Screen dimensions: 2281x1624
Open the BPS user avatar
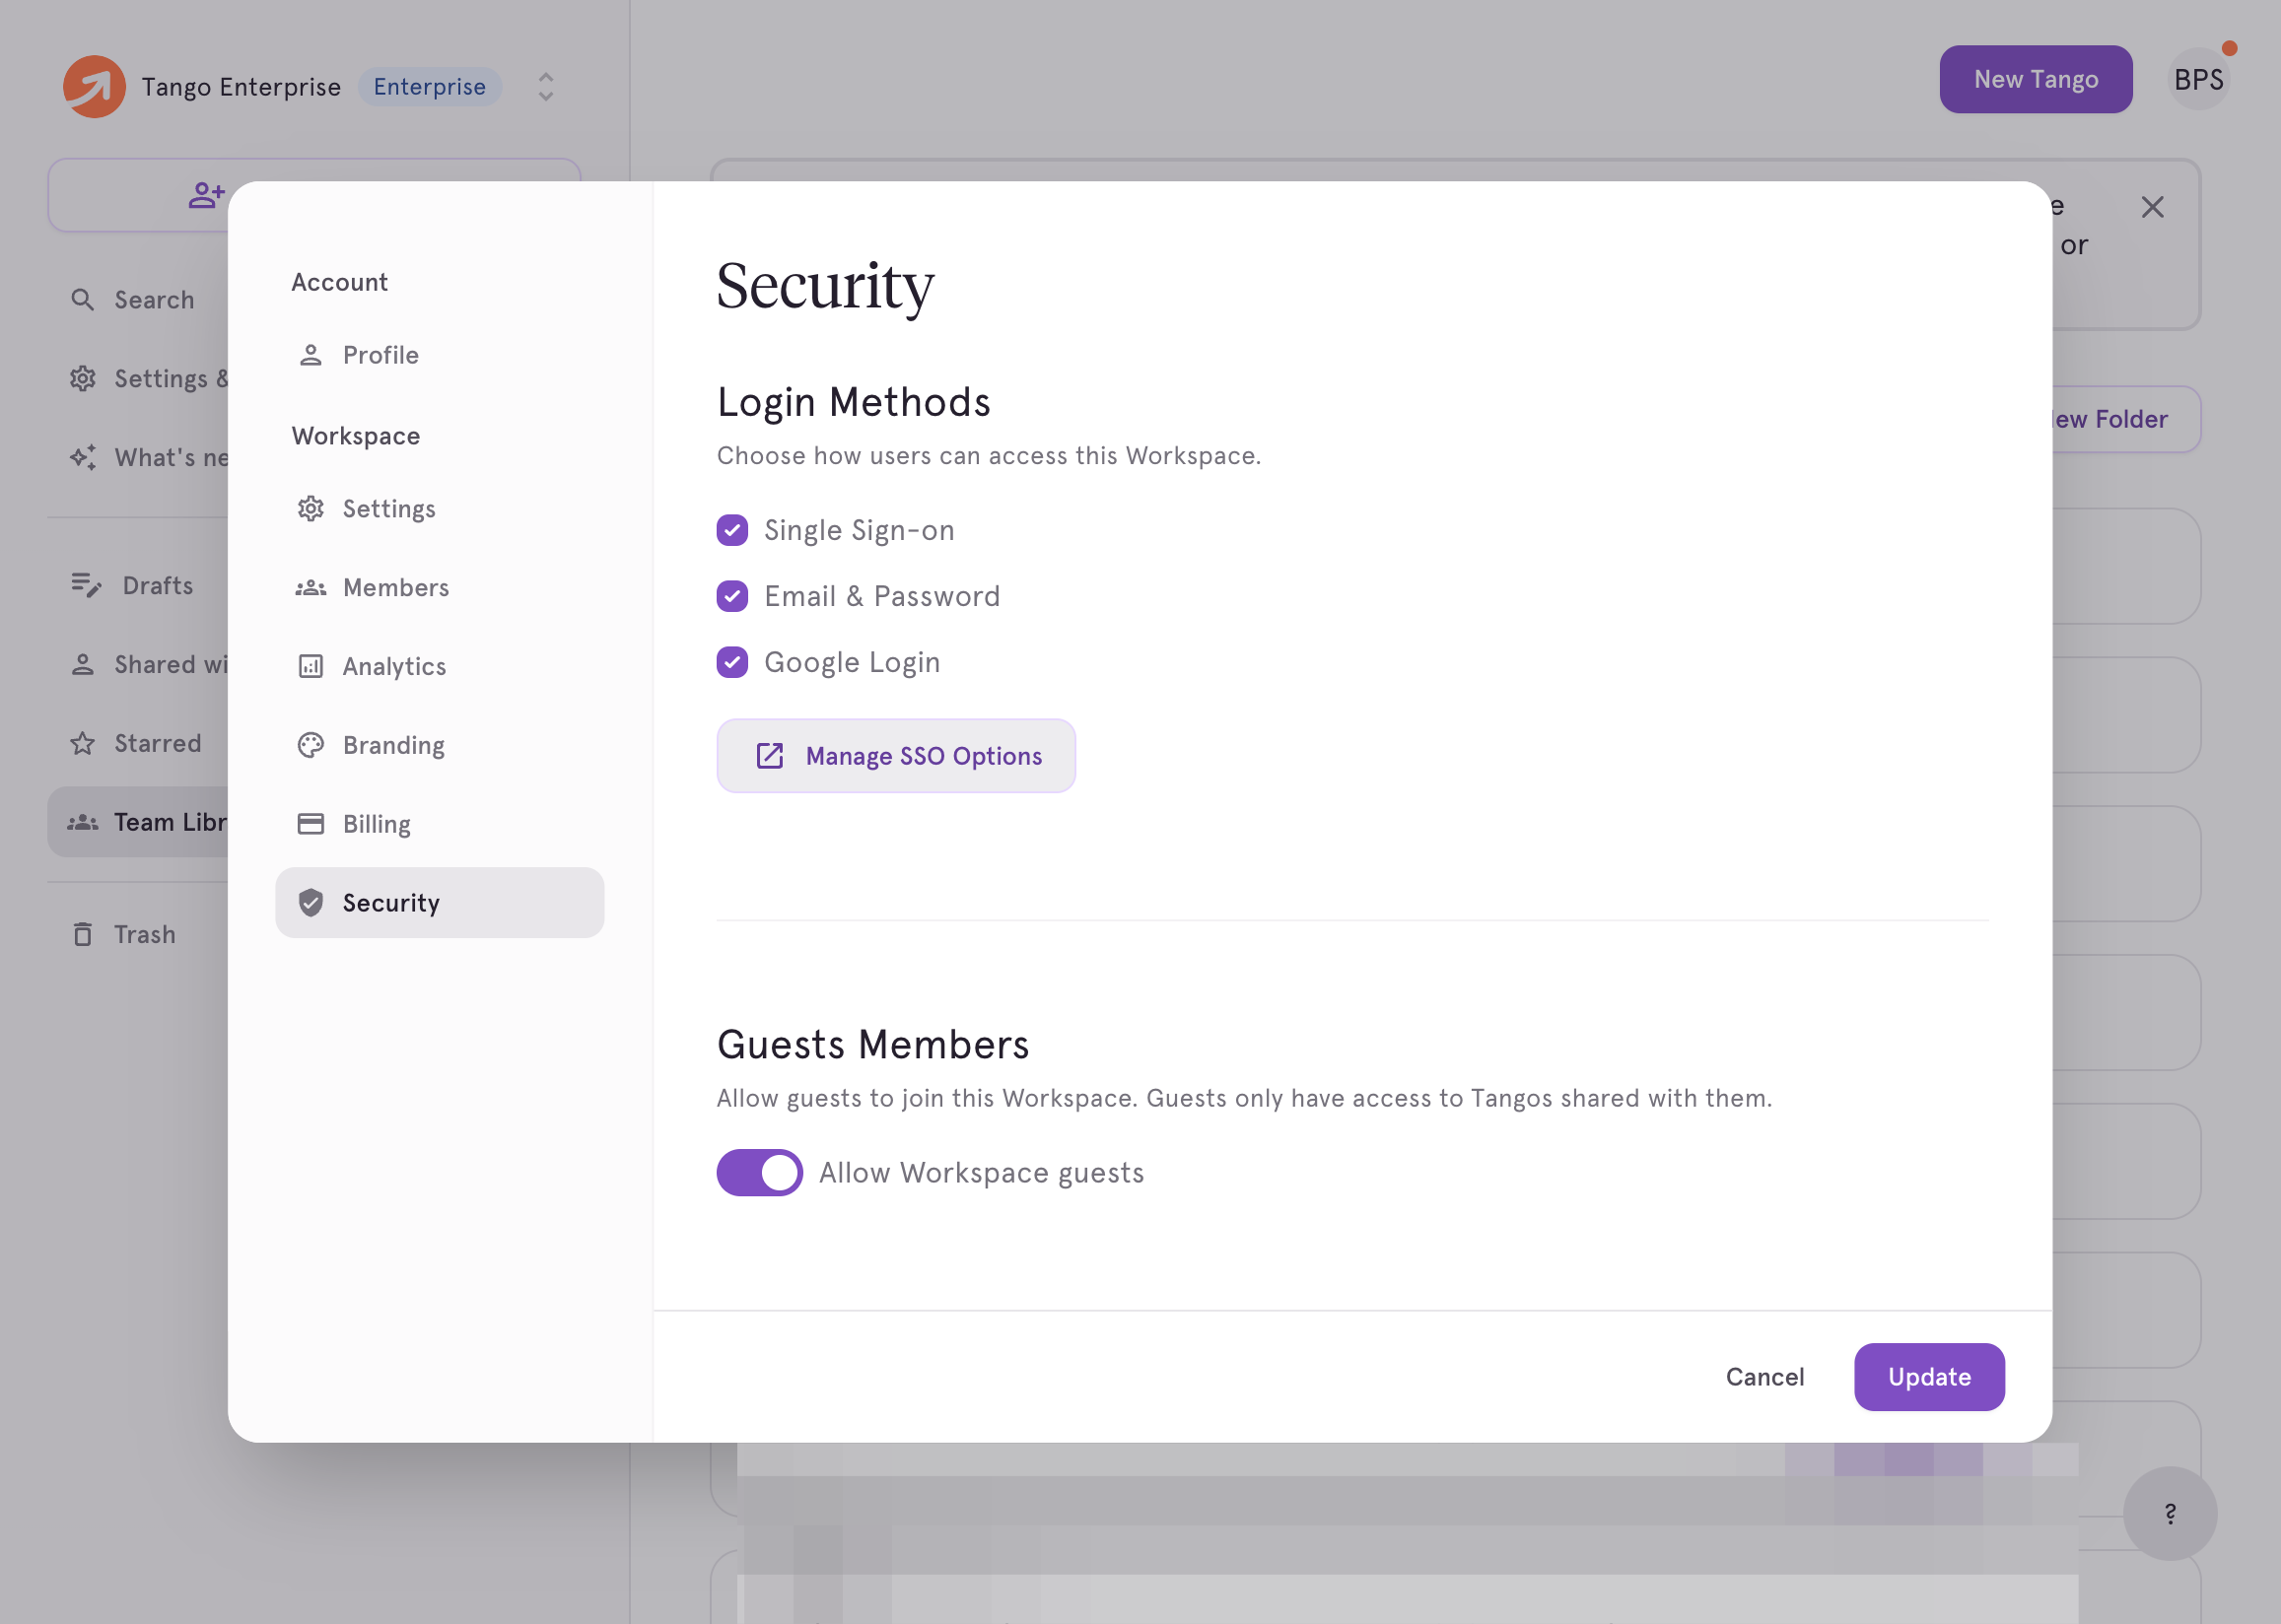click(2198, 80)
